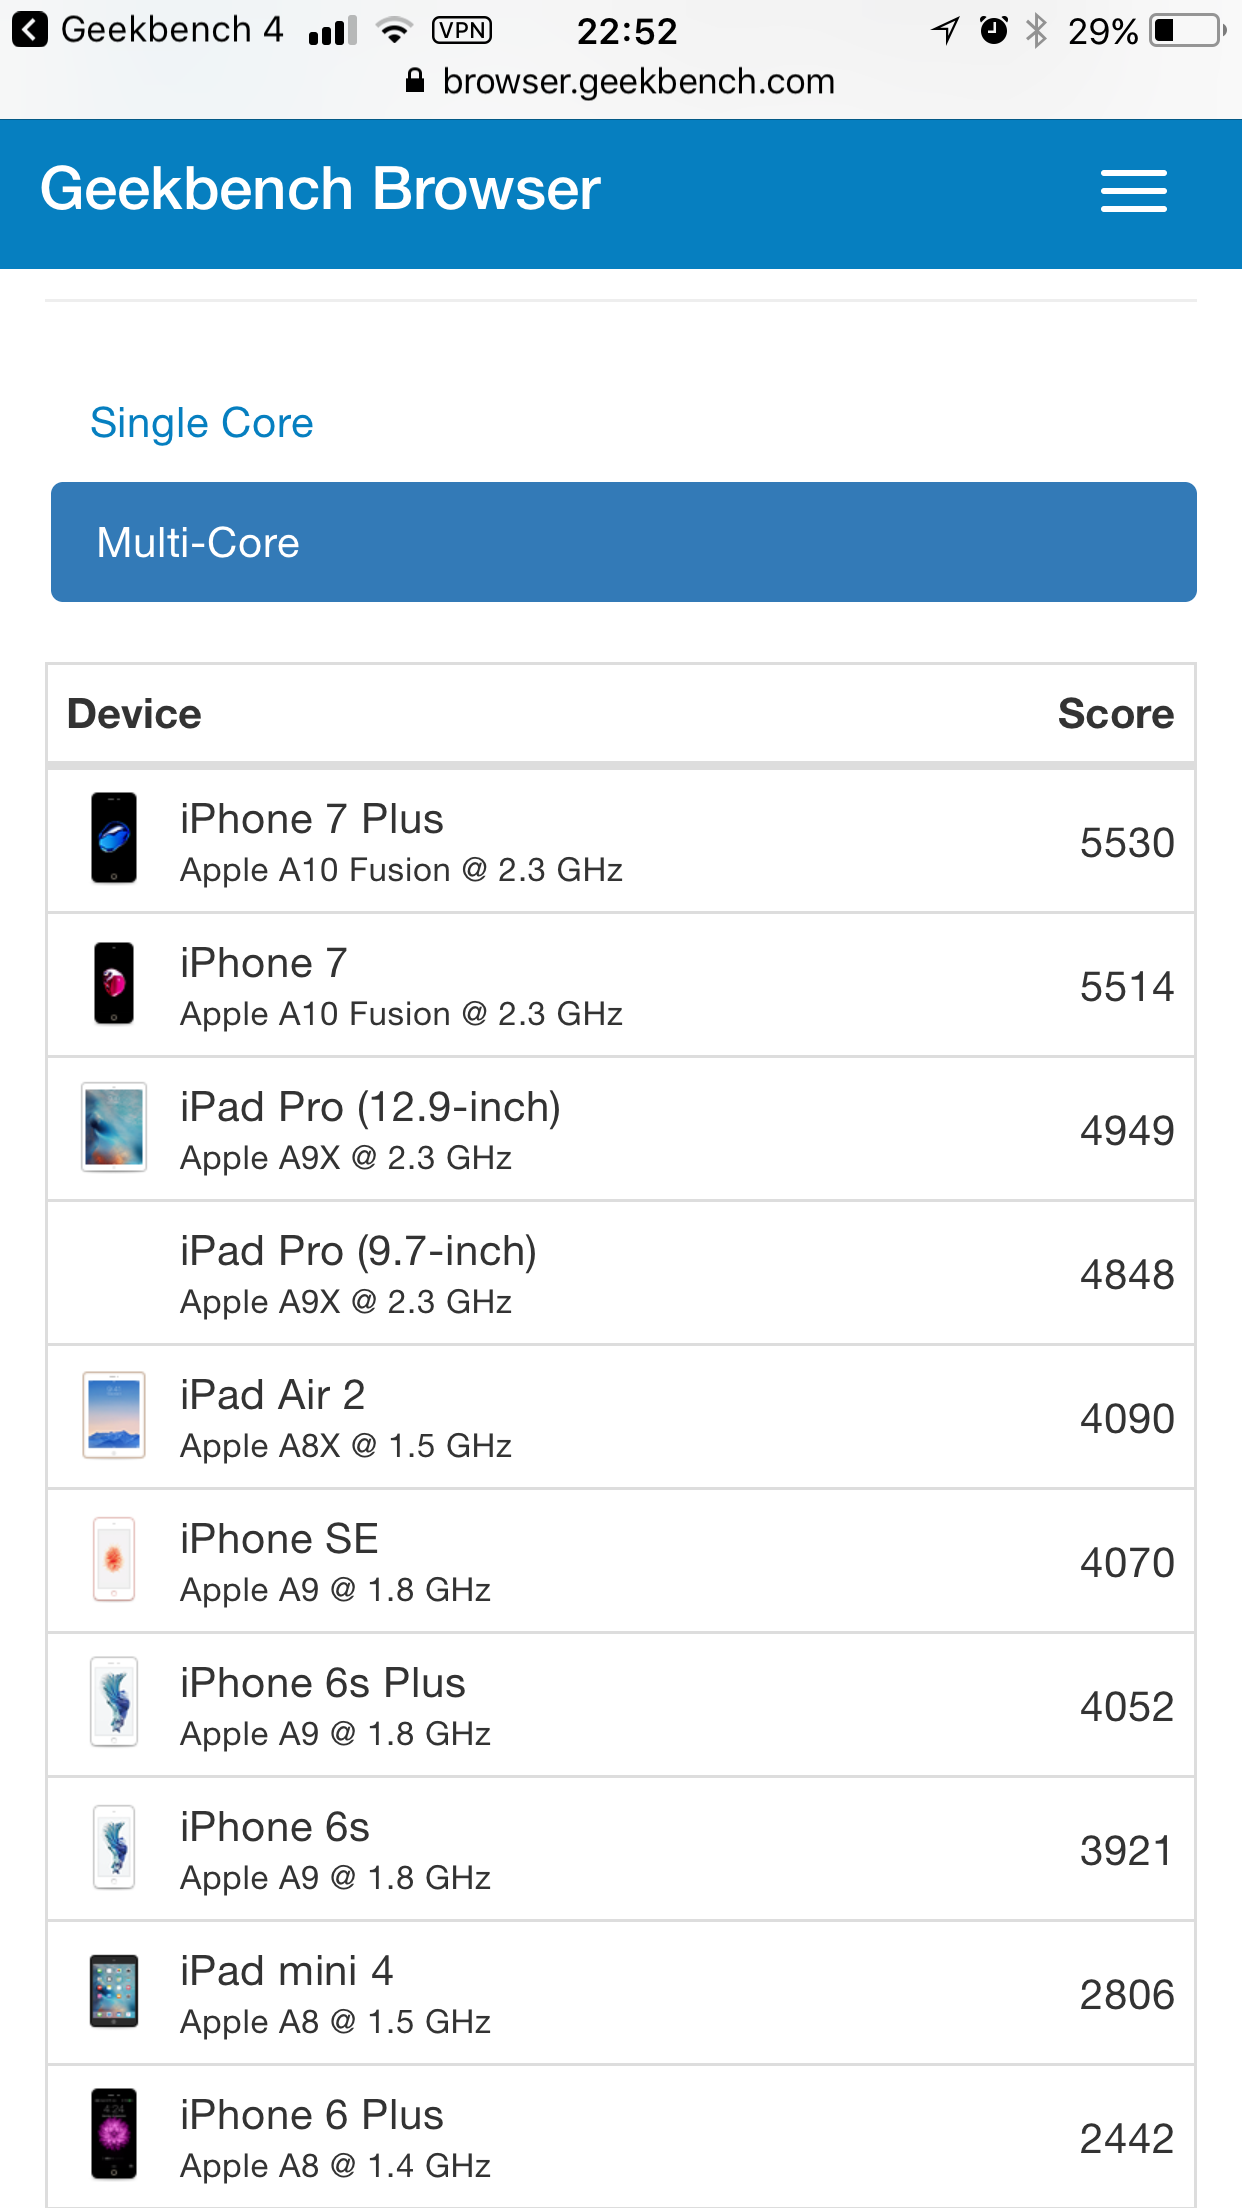The width and height of the screenshot is (1242, 2208).
Task: Tap back arrow to Geekbench 4 app
Action: 30,30
